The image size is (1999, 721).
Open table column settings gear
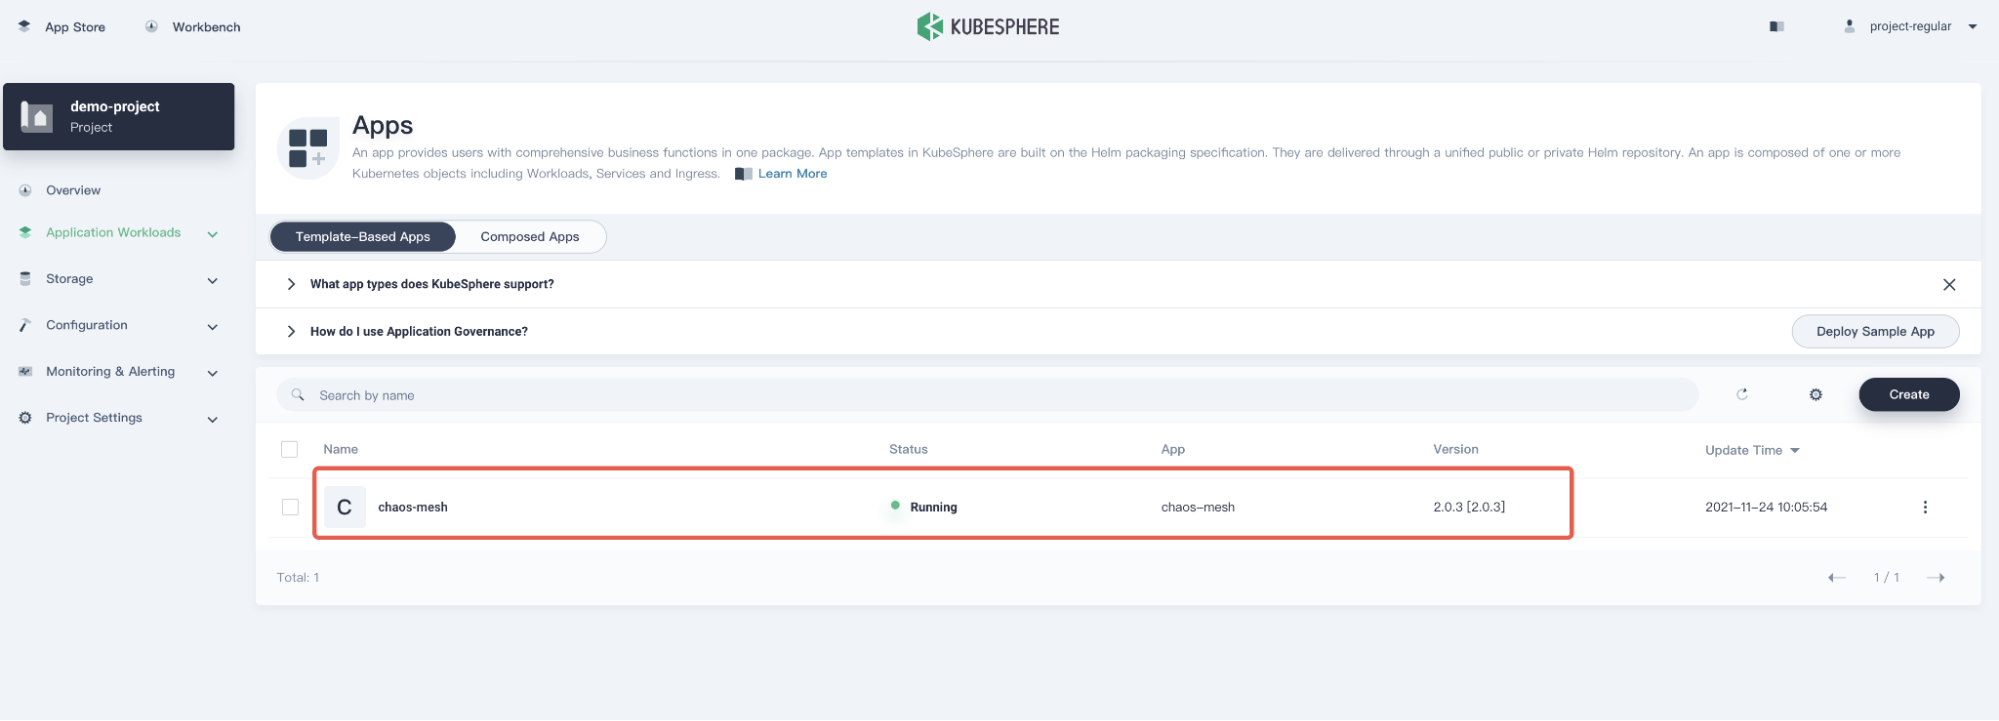click(x=1816, y=395)
